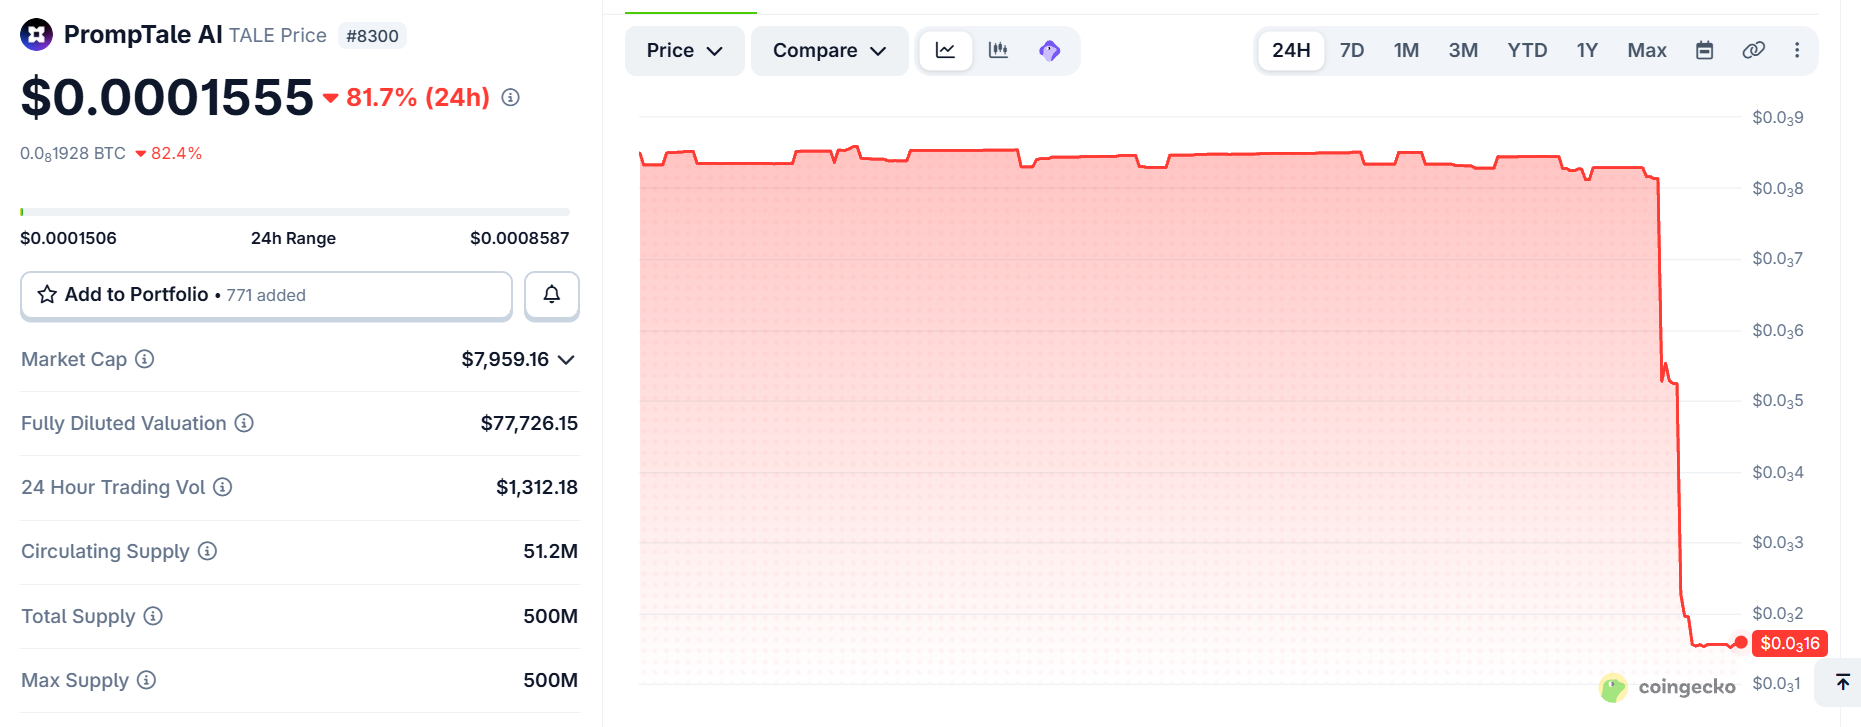Open the purple diamond chart tool
This screenshot has width=1861, height=727.
pos(1049,50)
